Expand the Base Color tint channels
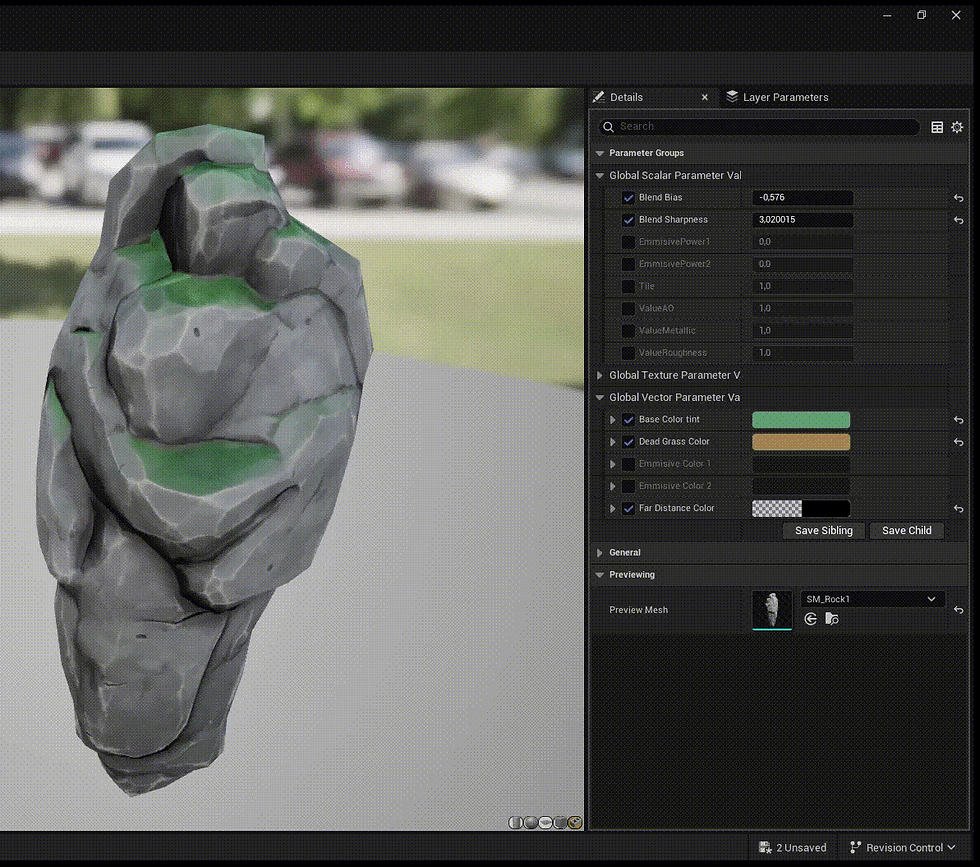The height and width of the screenshot is (867, 980). click(x=612, y=420)
